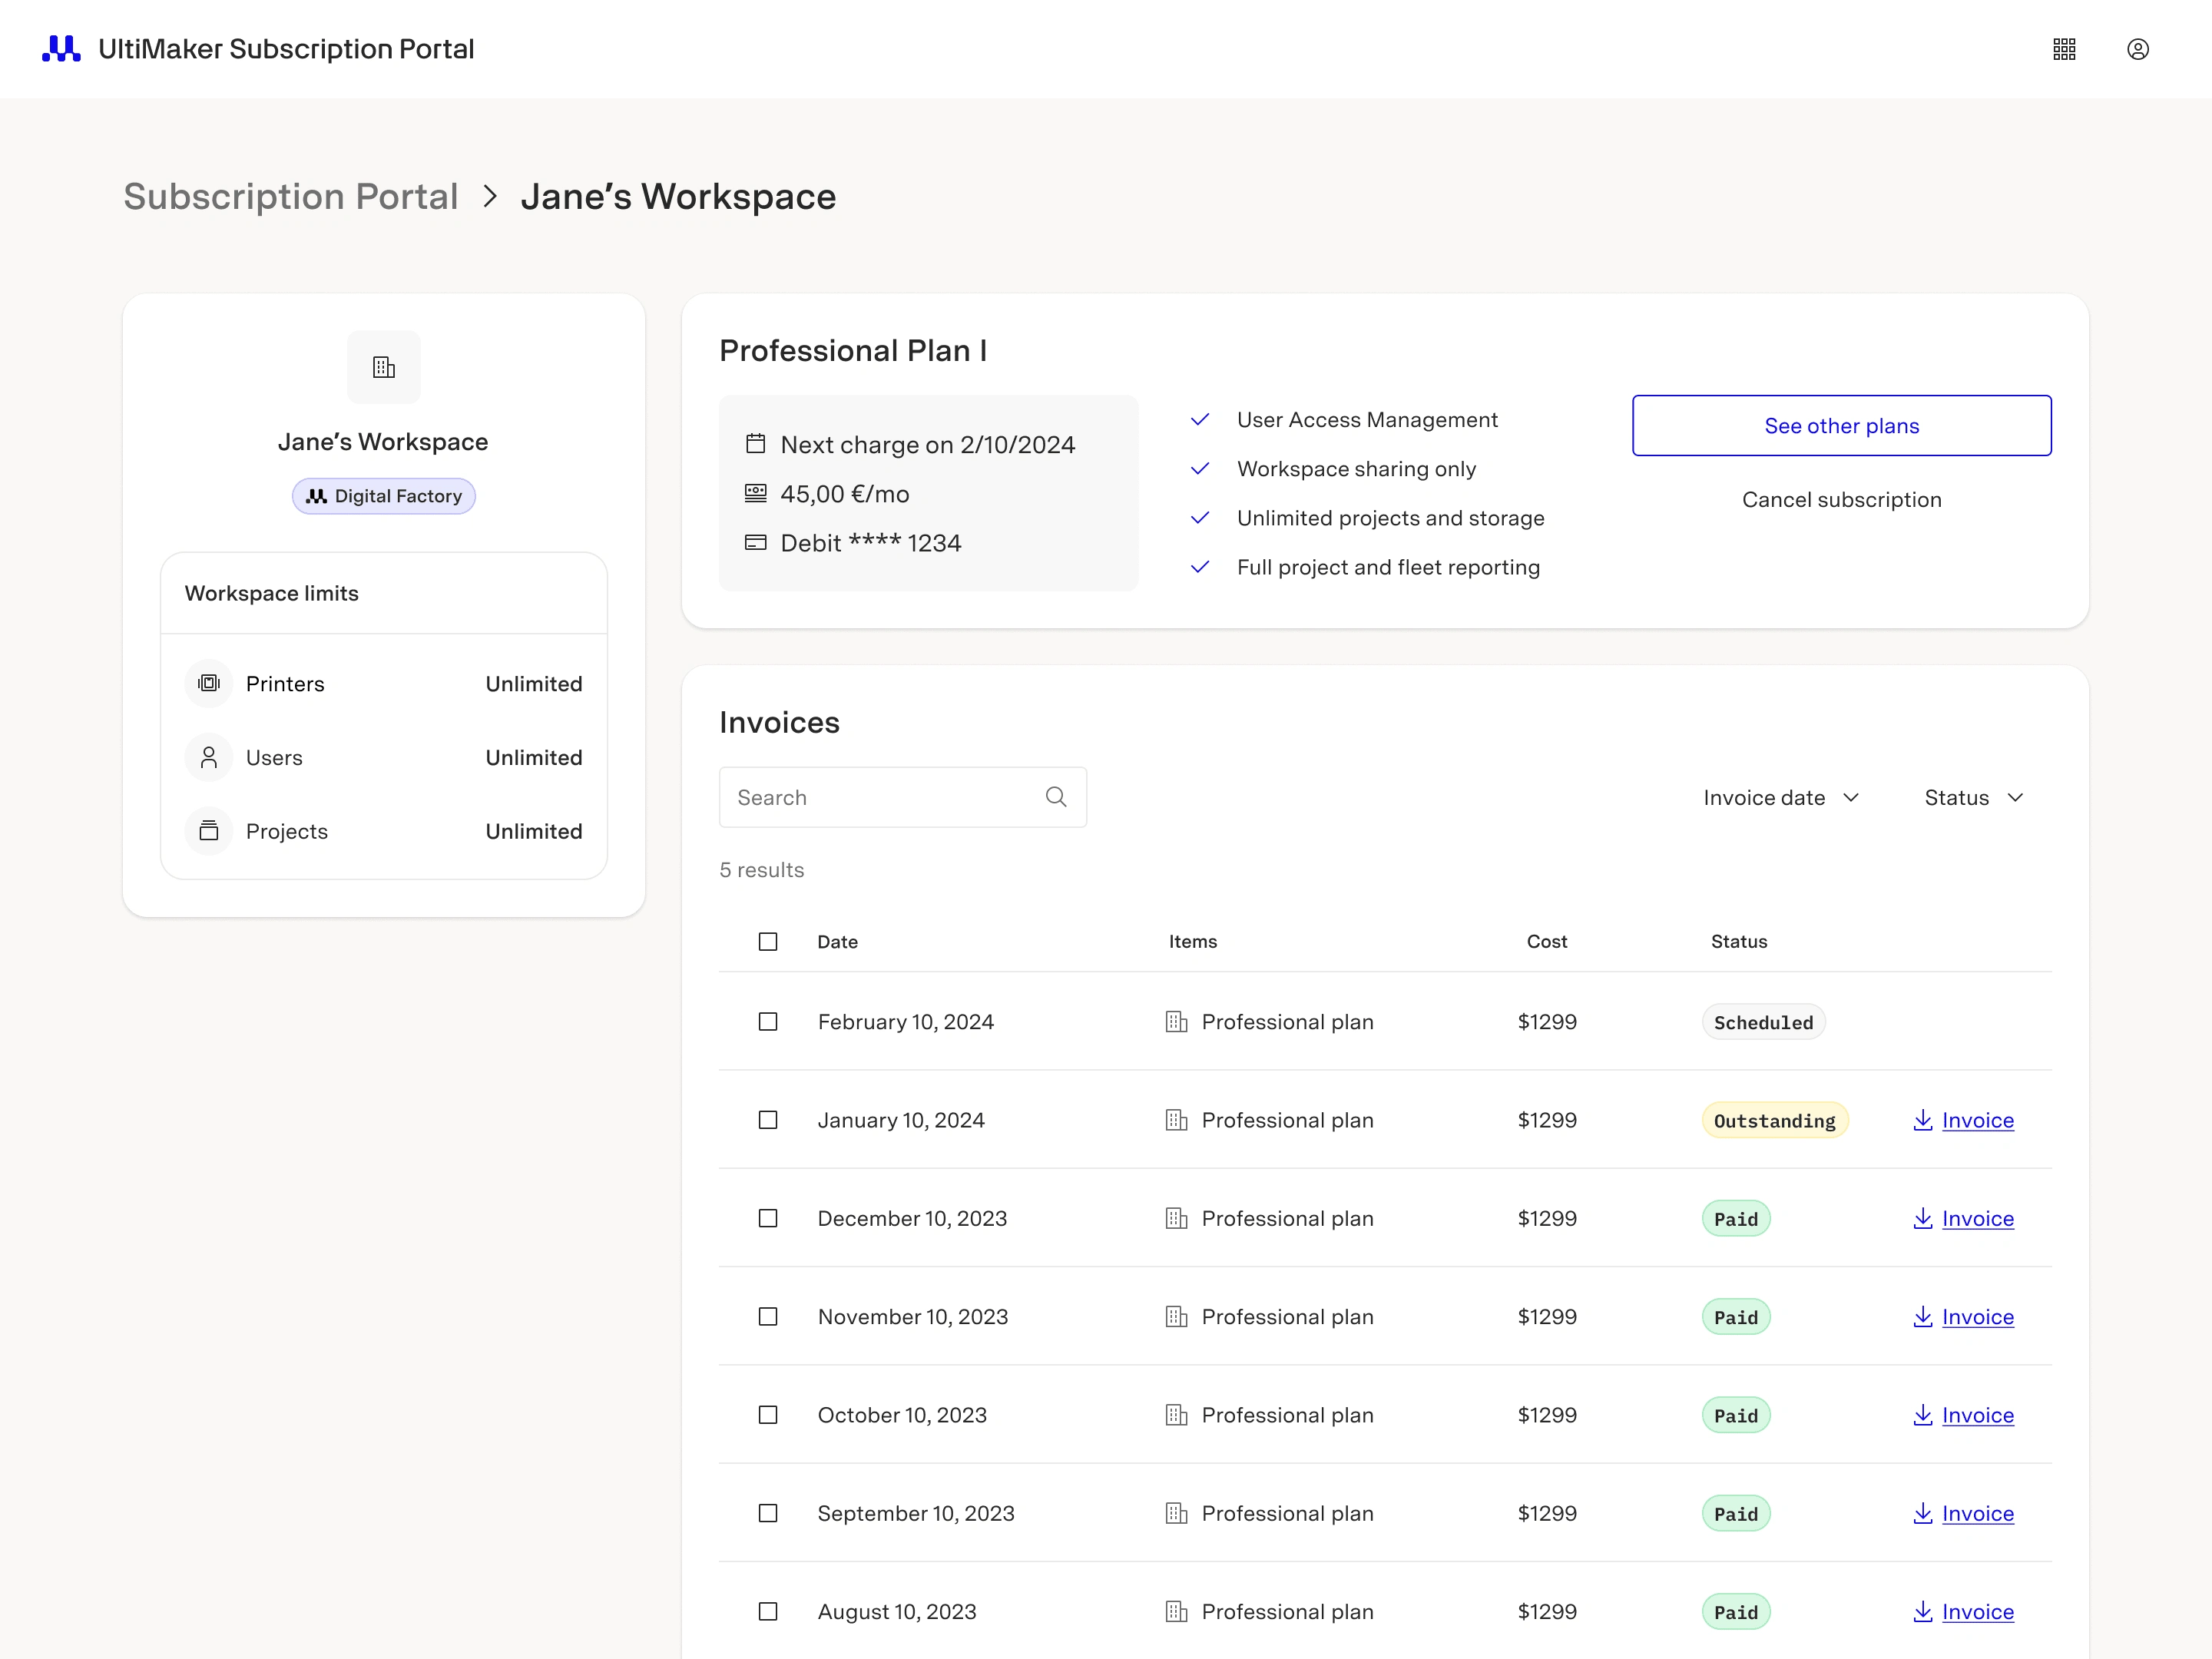Click the Cancel subscription link

(1843, 498)
